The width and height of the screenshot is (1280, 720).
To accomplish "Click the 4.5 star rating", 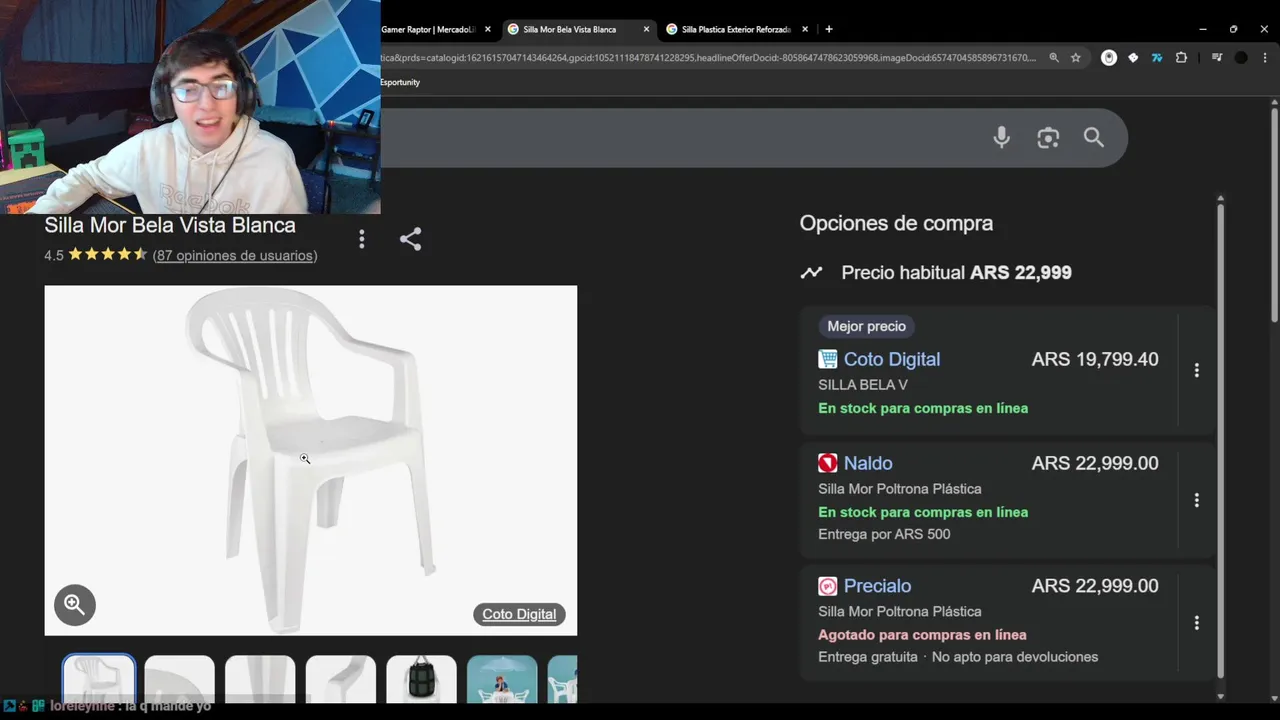I will tap(96, 255).
